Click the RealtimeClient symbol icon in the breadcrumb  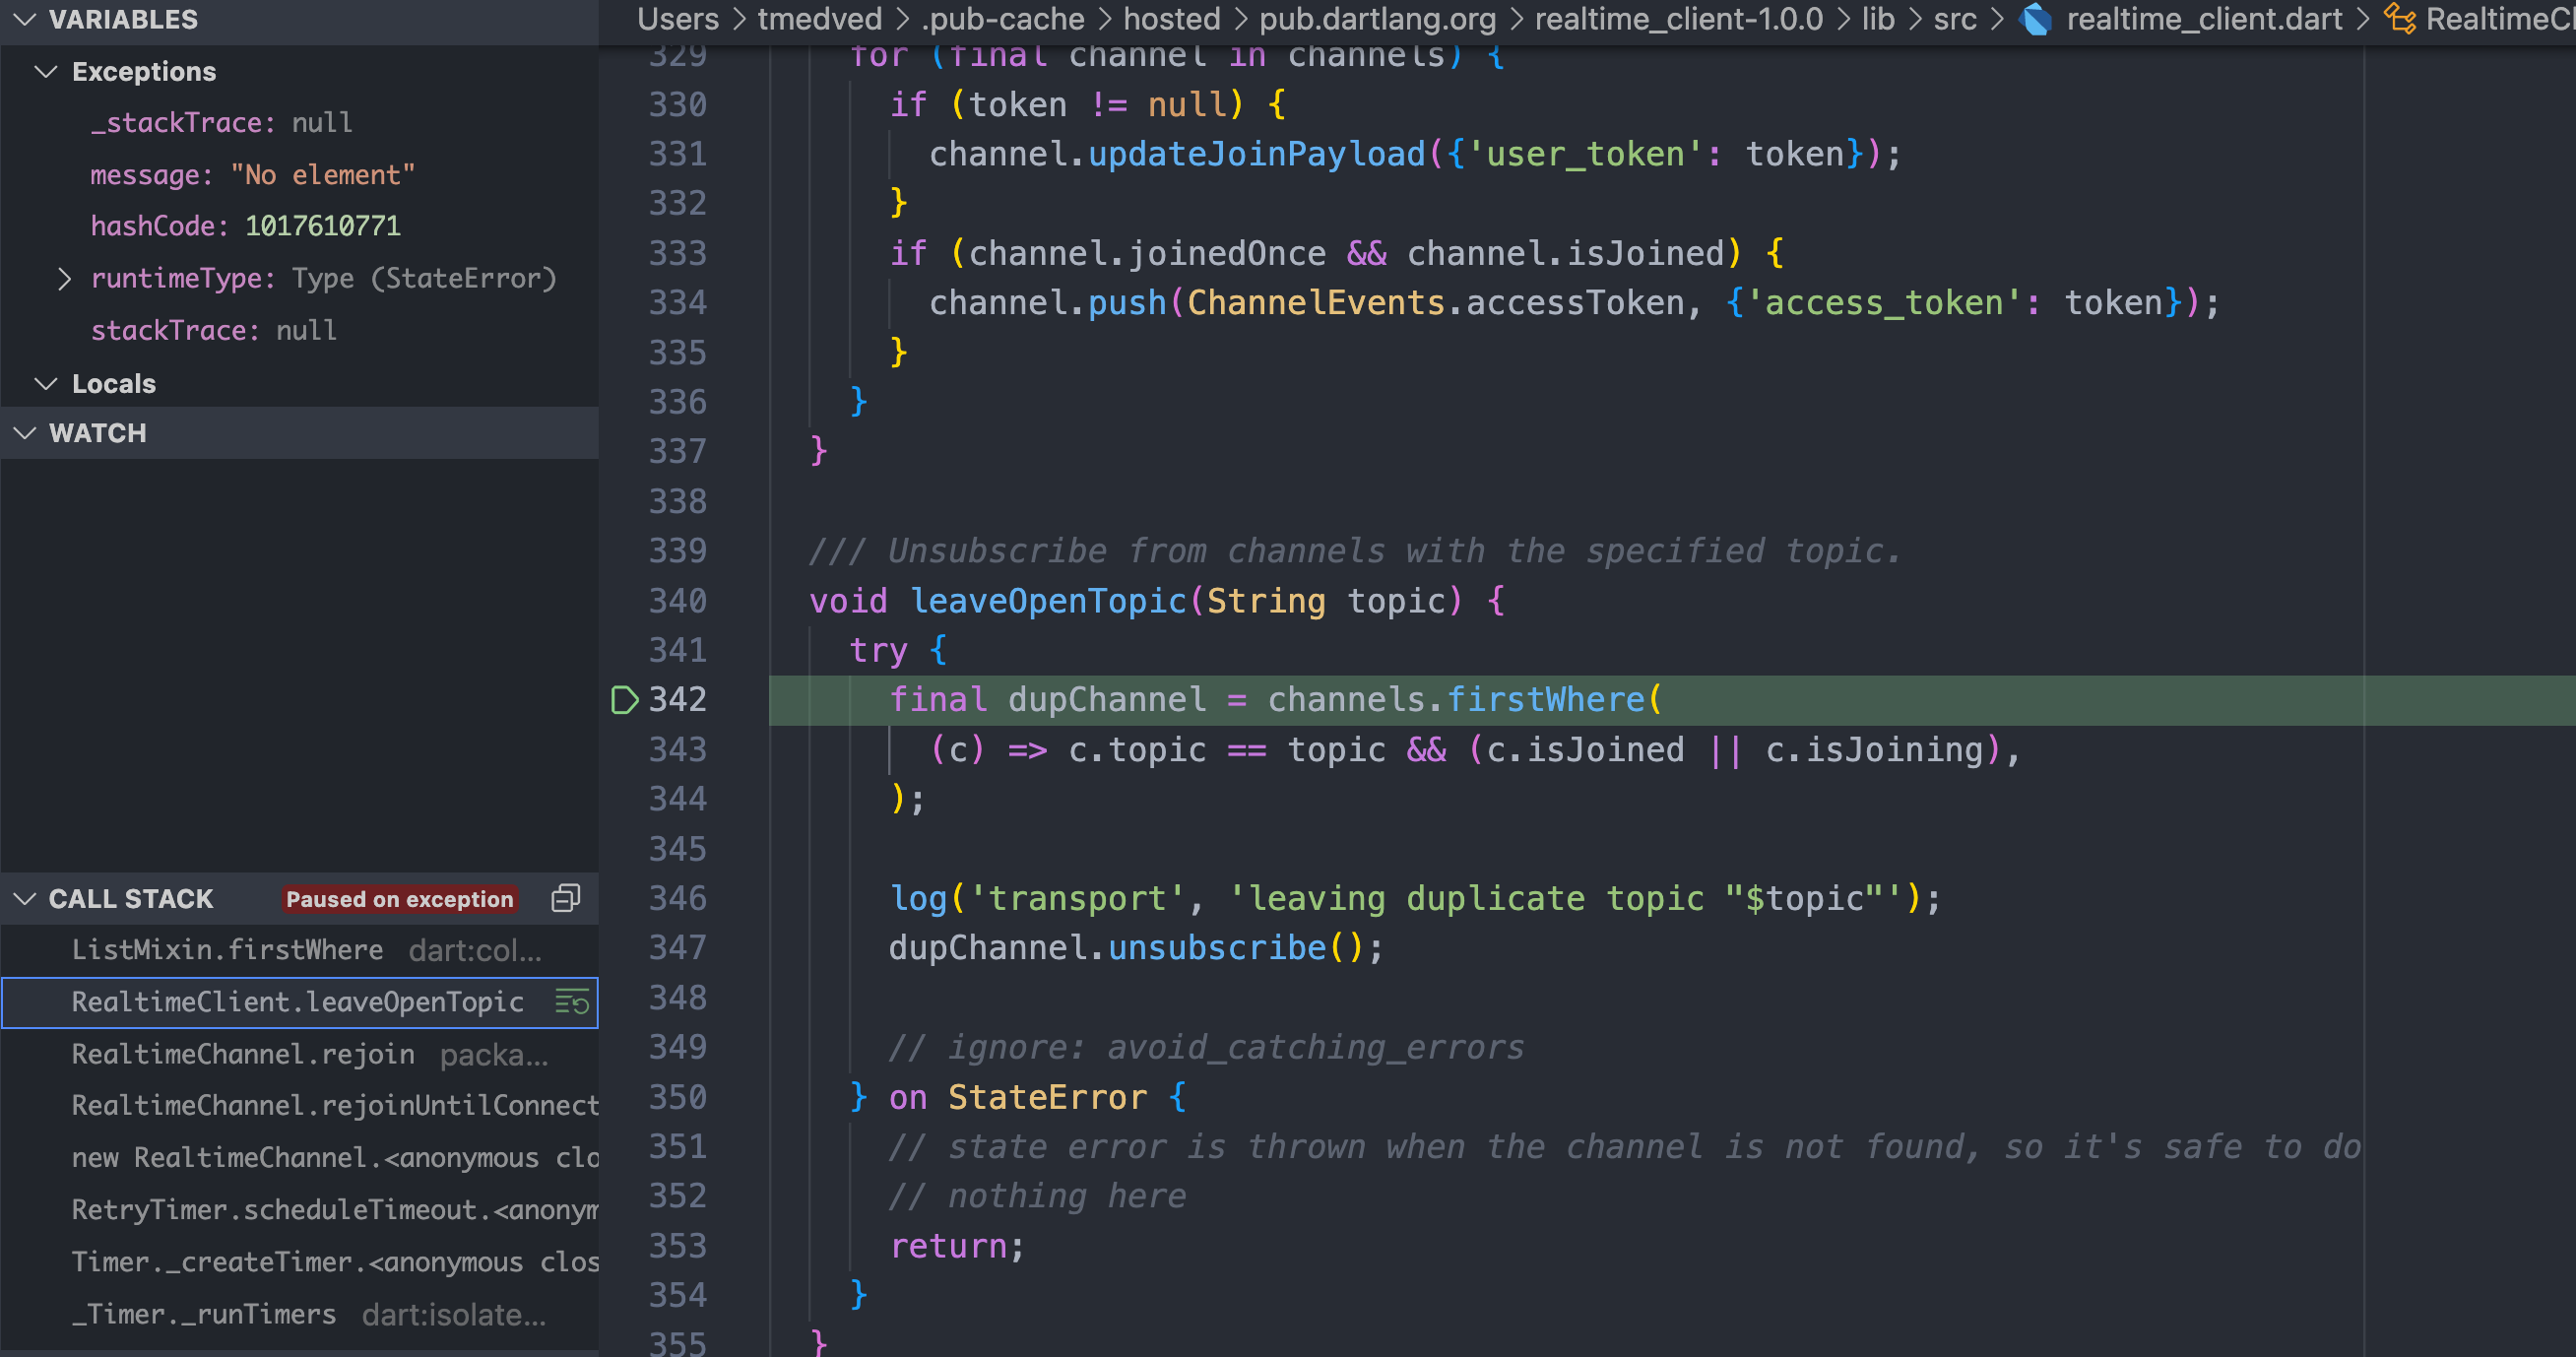2400,19
